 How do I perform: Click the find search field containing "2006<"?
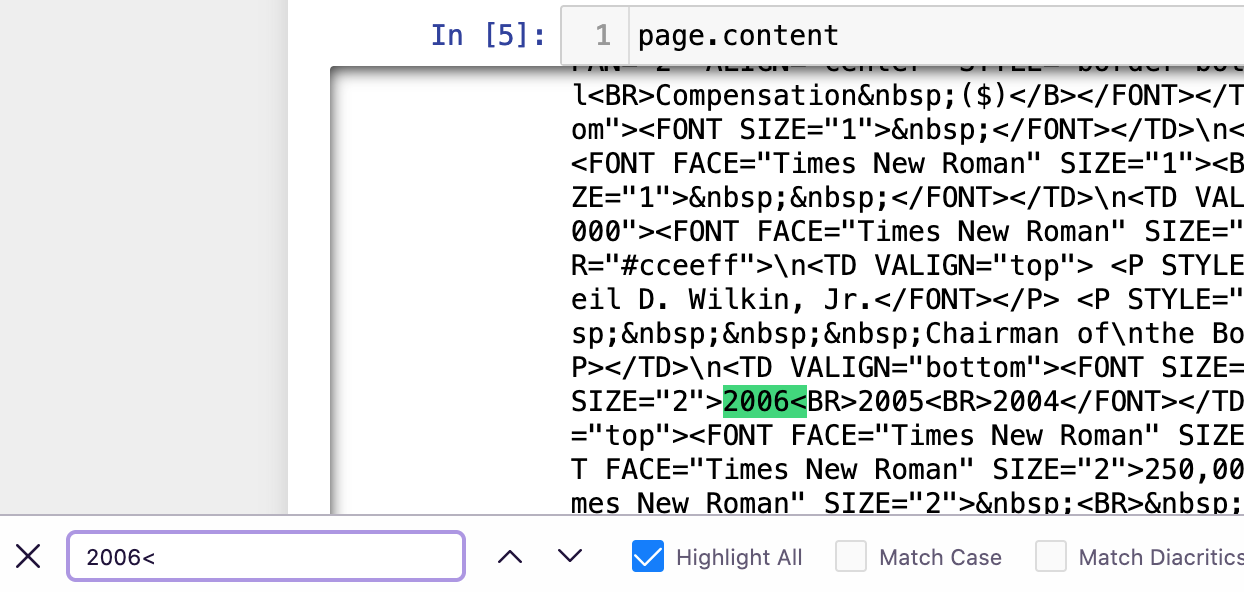pos(266,557)
